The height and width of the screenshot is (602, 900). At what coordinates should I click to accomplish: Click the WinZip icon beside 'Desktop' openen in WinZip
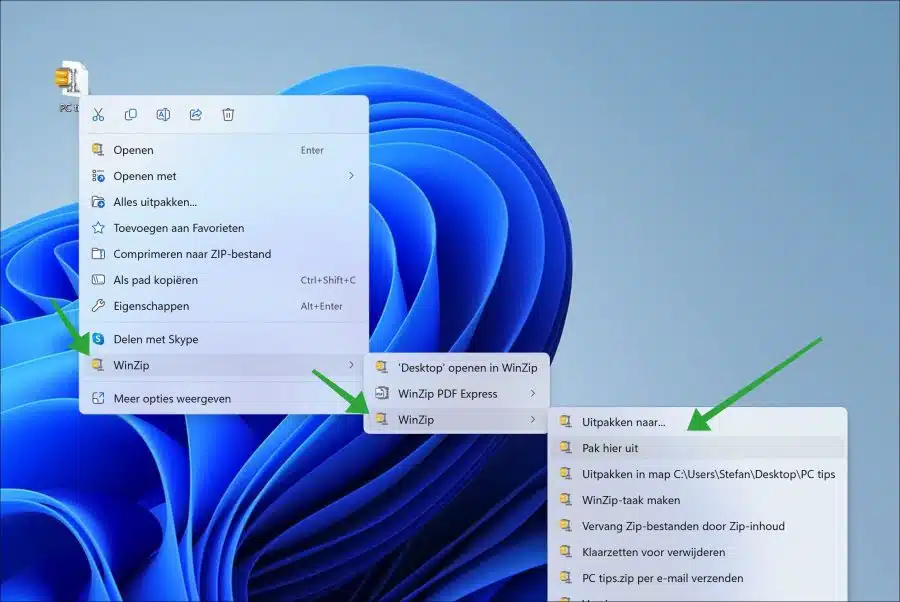[382, 367]
